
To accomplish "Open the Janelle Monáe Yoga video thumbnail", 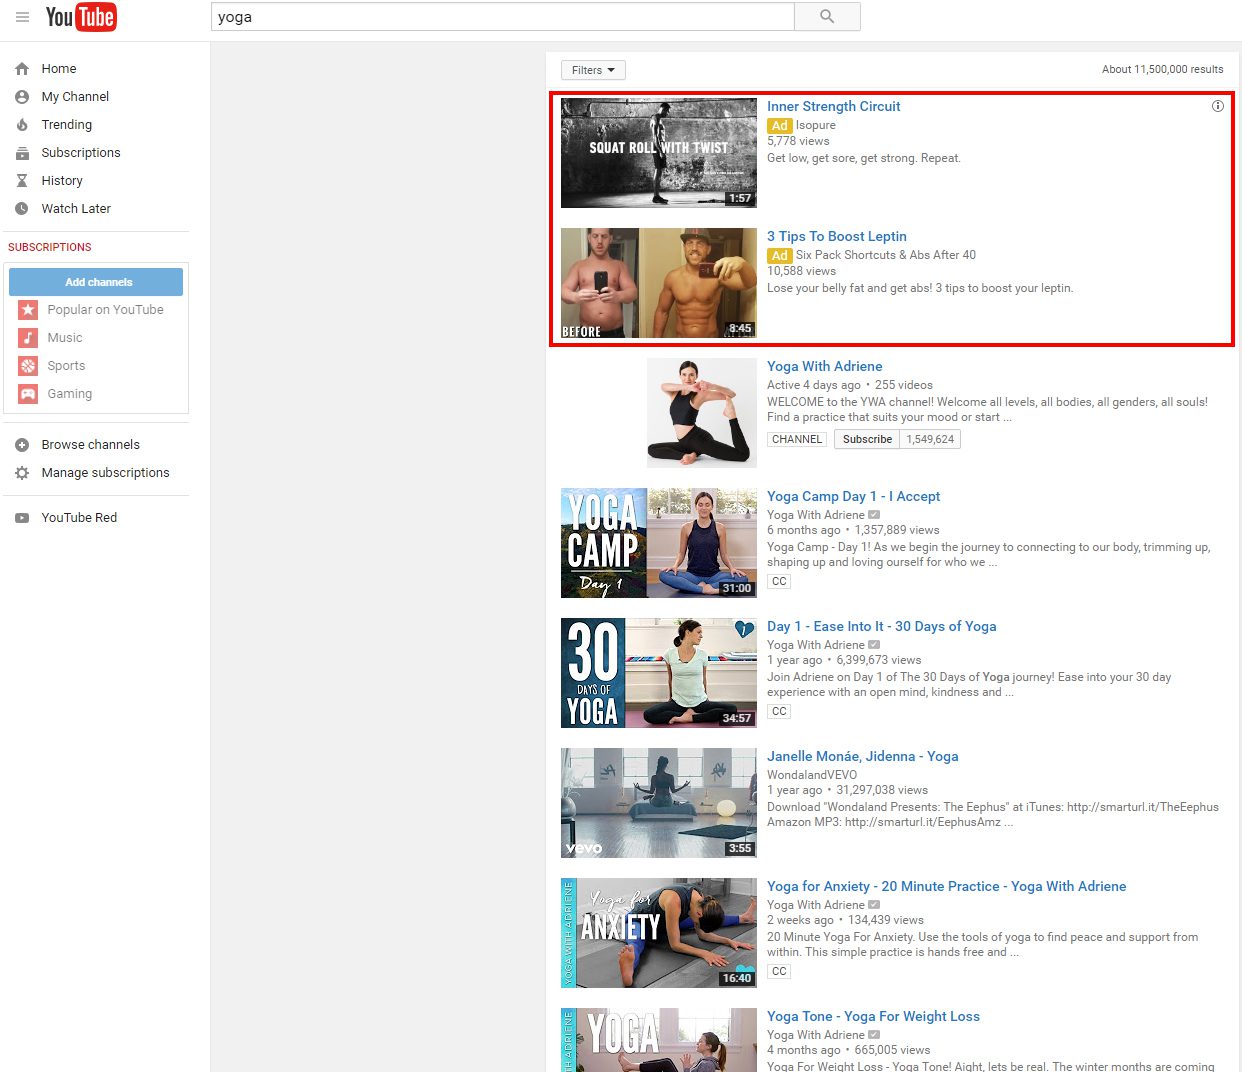I will (x=658, y=802).
